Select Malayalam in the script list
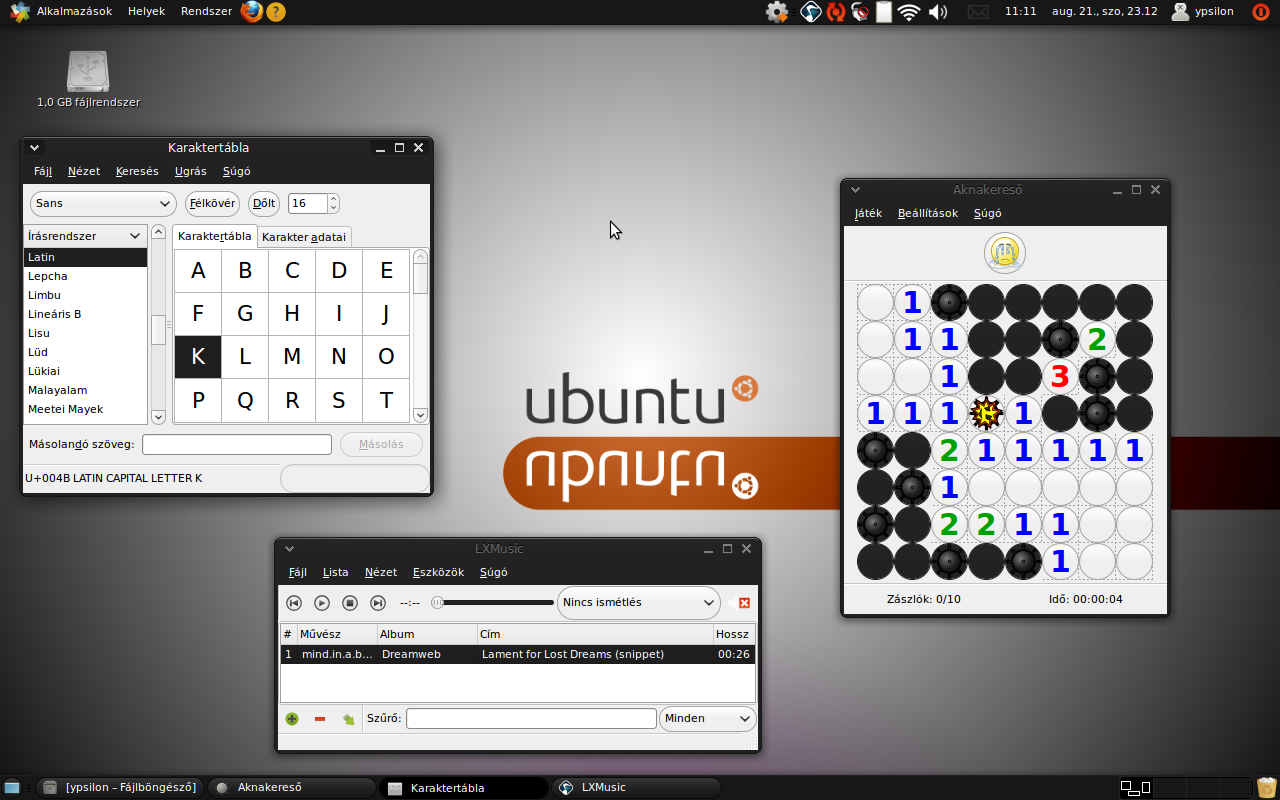Screen dimensions: 1280x800 click(85, 390)
